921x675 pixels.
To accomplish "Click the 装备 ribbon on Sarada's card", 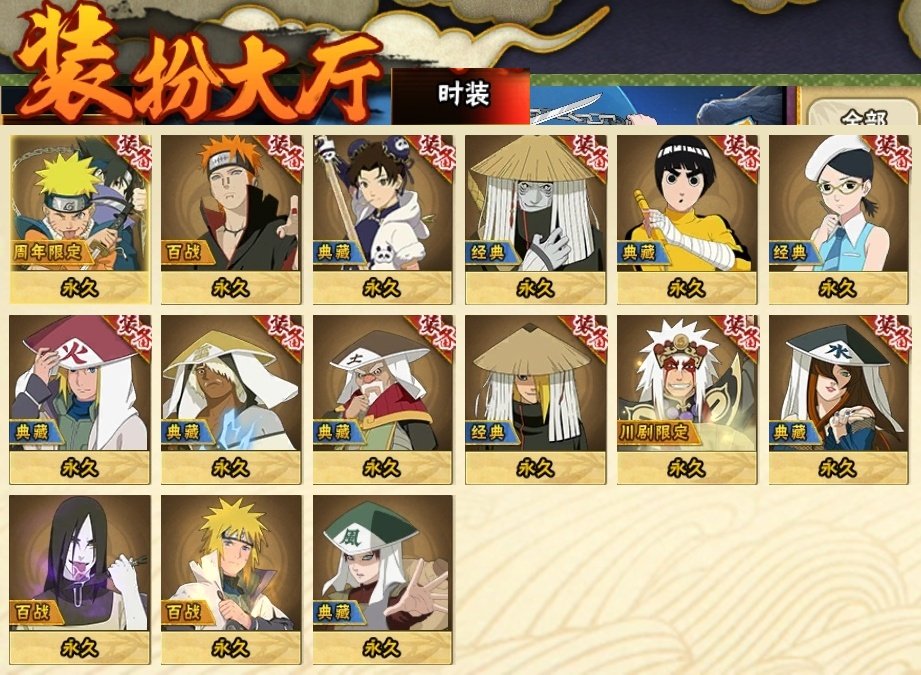I will click(x=893, y=152).
